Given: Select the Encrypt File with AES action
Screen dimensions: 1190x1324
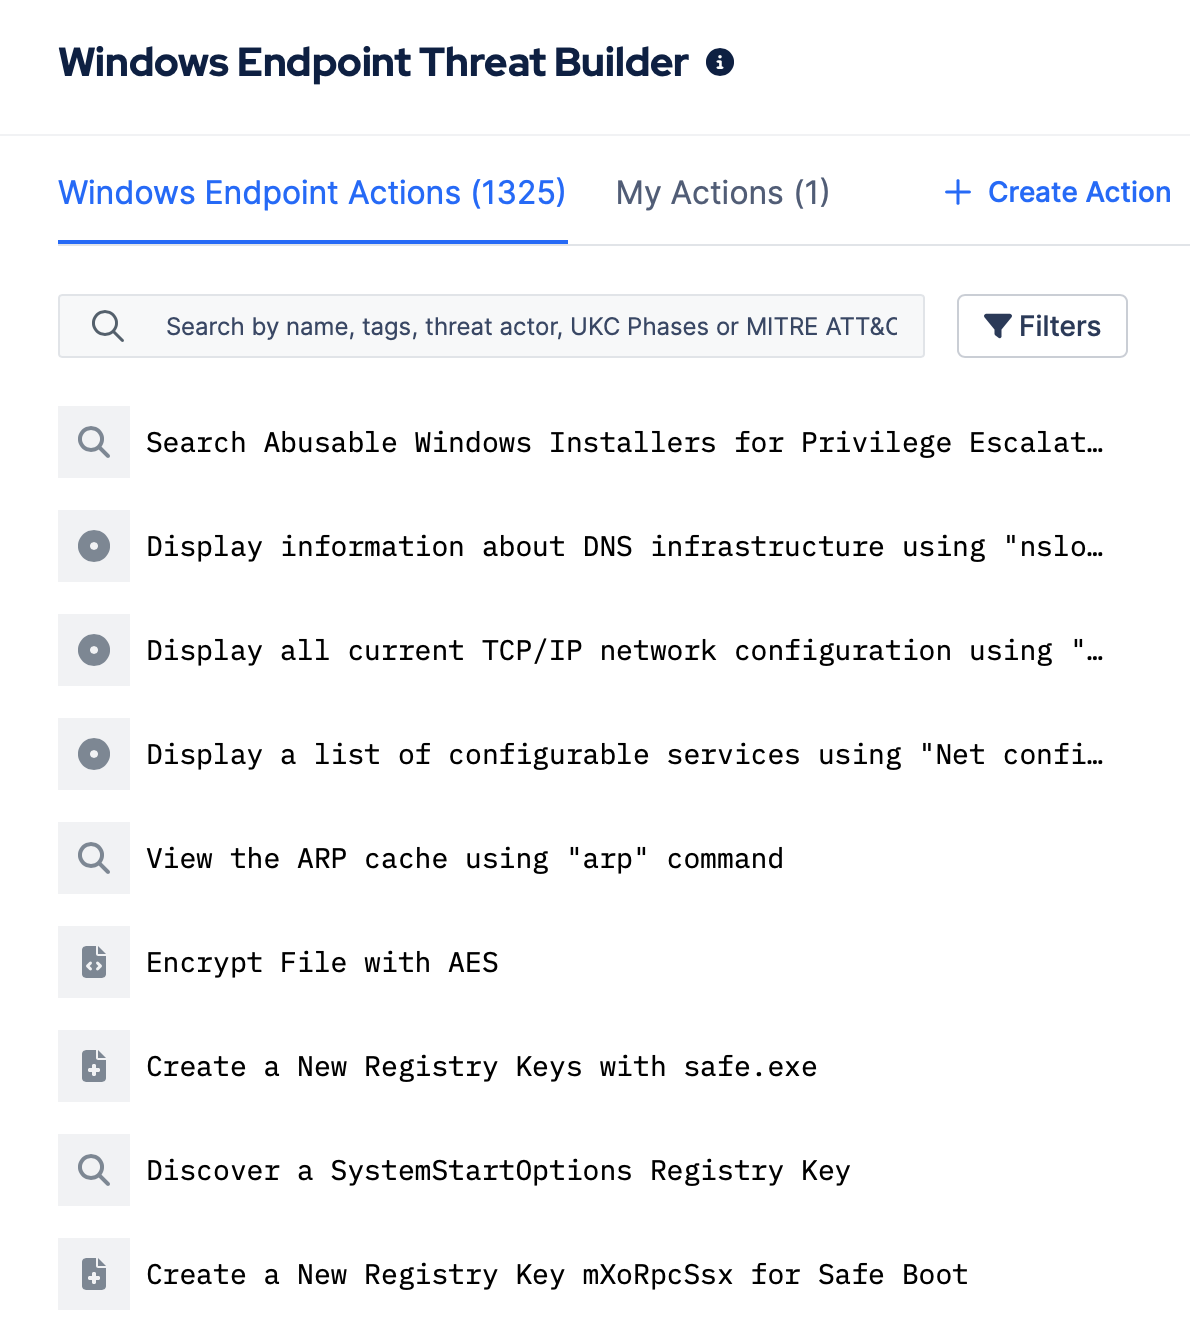Looking at the screenshot, I should point(322,962).
